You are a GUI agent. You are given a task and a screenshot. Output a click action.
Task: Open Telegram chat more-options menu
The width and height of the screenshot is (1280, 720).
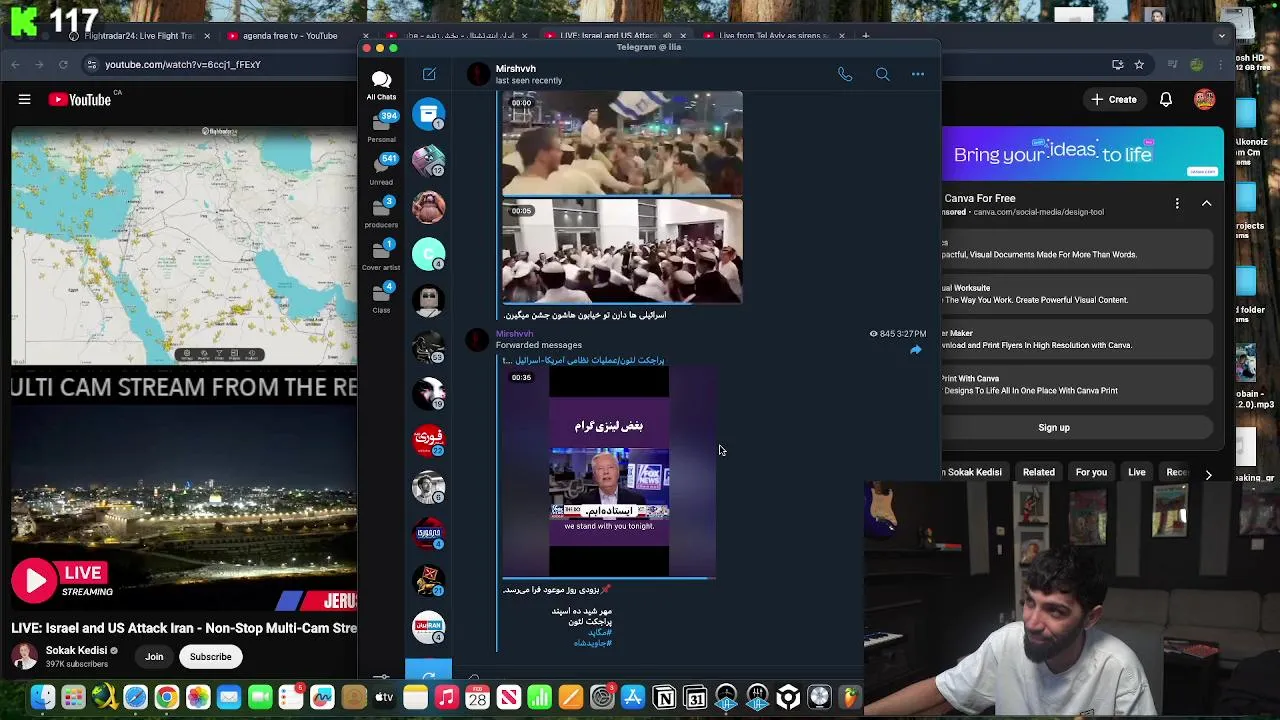(x=917, y=74)
